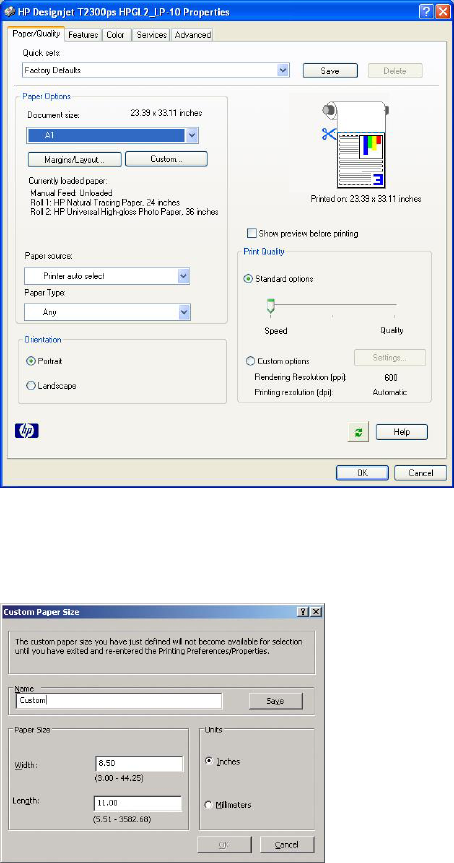Click the Margins/Layout button
Screen dimensions: 454x863
click(75, 159)
